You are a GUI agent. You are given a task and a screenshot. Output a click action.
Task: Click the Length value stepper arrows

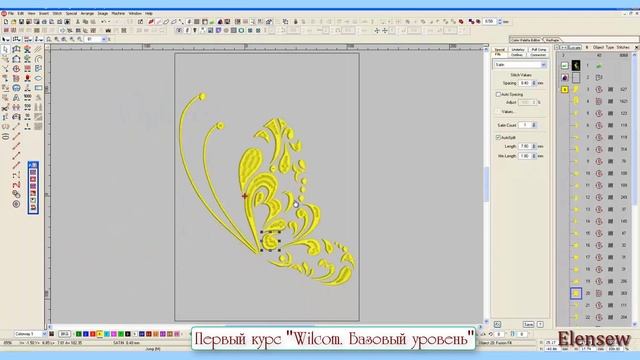pyautogui.click(x=534, y=146)
